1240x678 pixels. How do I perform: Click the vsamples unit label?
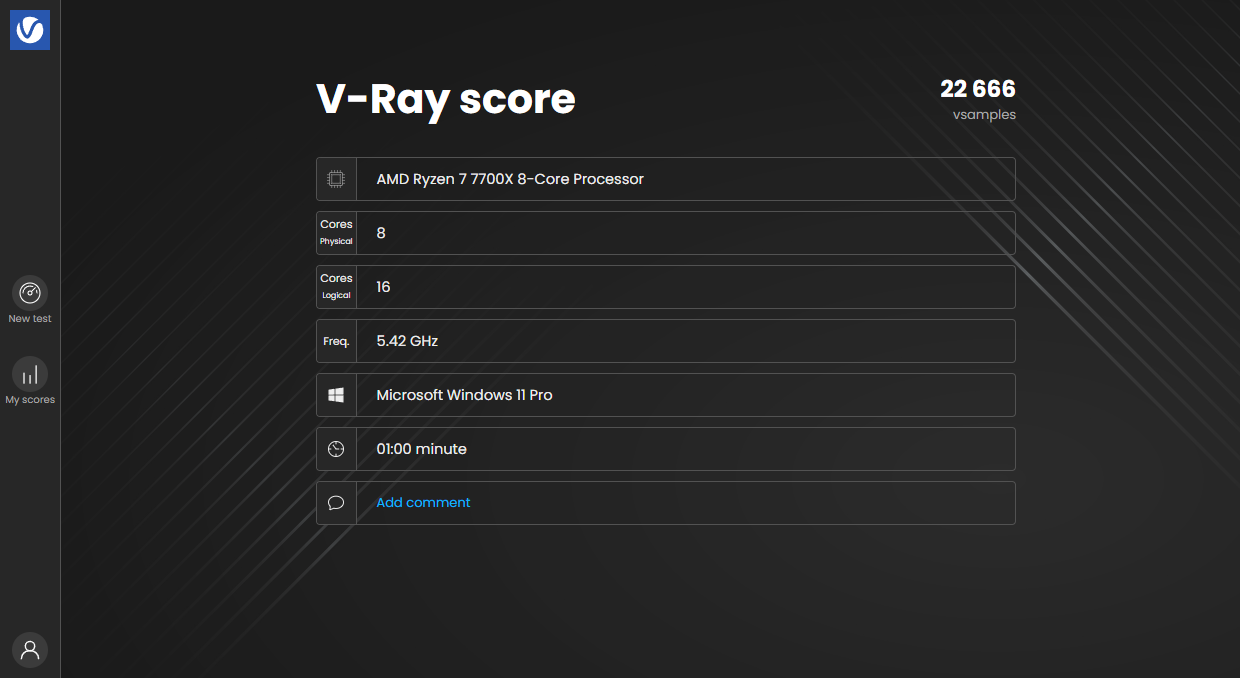point(984,115)
